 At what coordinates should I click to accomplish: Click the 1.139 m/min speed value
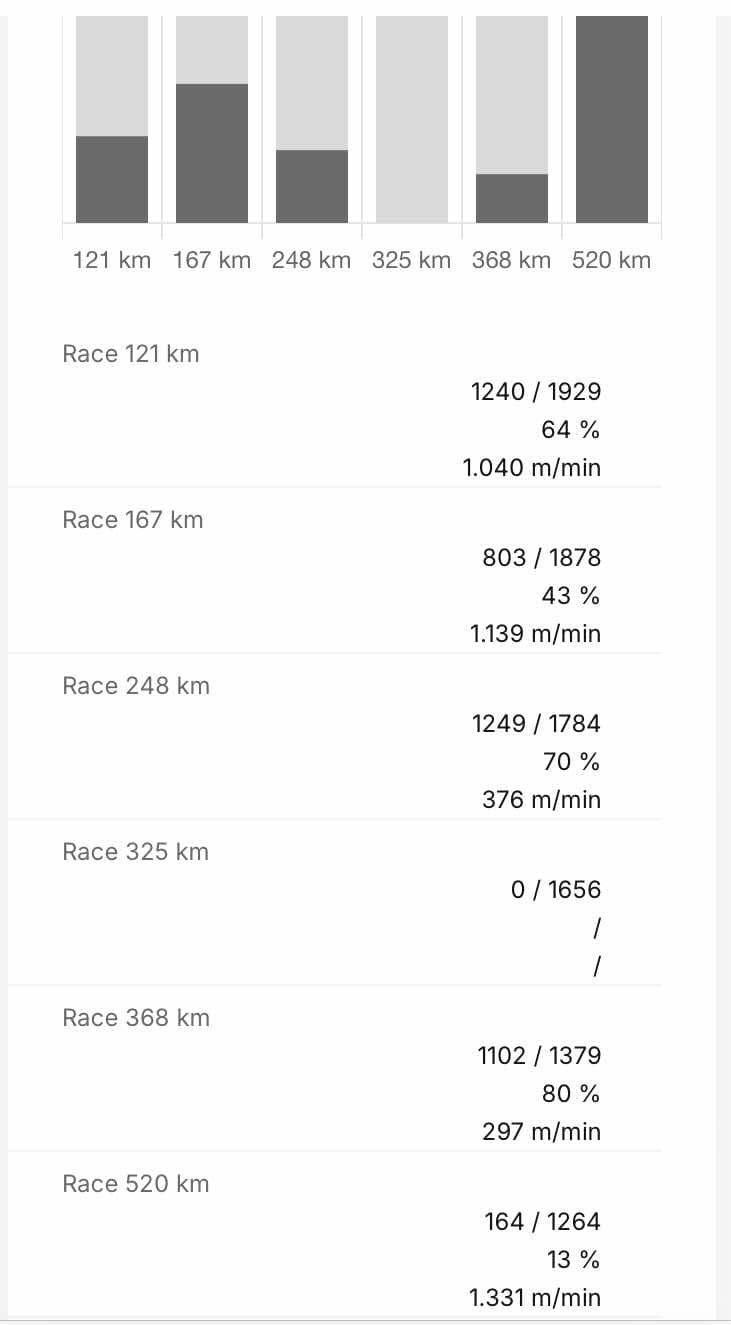click(536, 634)
